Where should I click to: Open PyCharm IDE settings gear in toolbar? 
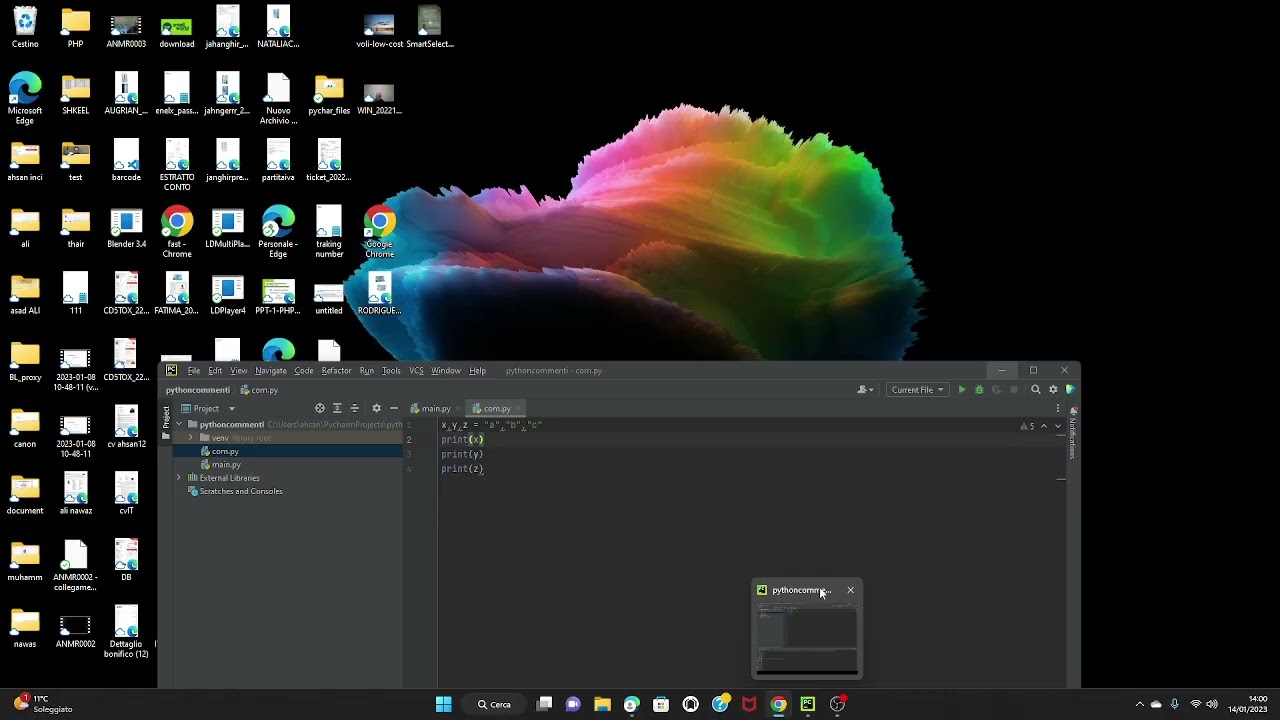(1053, 390)
